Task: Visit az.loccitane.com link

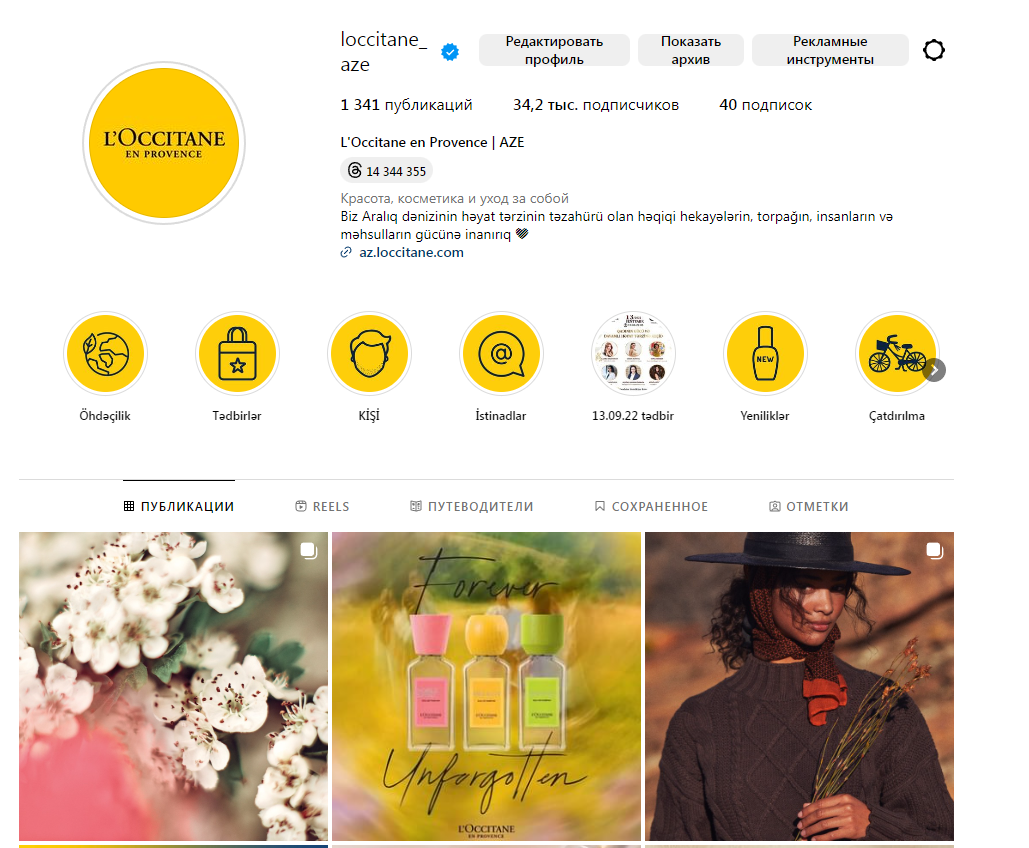Action: pyautogui.click(x=411, y=253)
